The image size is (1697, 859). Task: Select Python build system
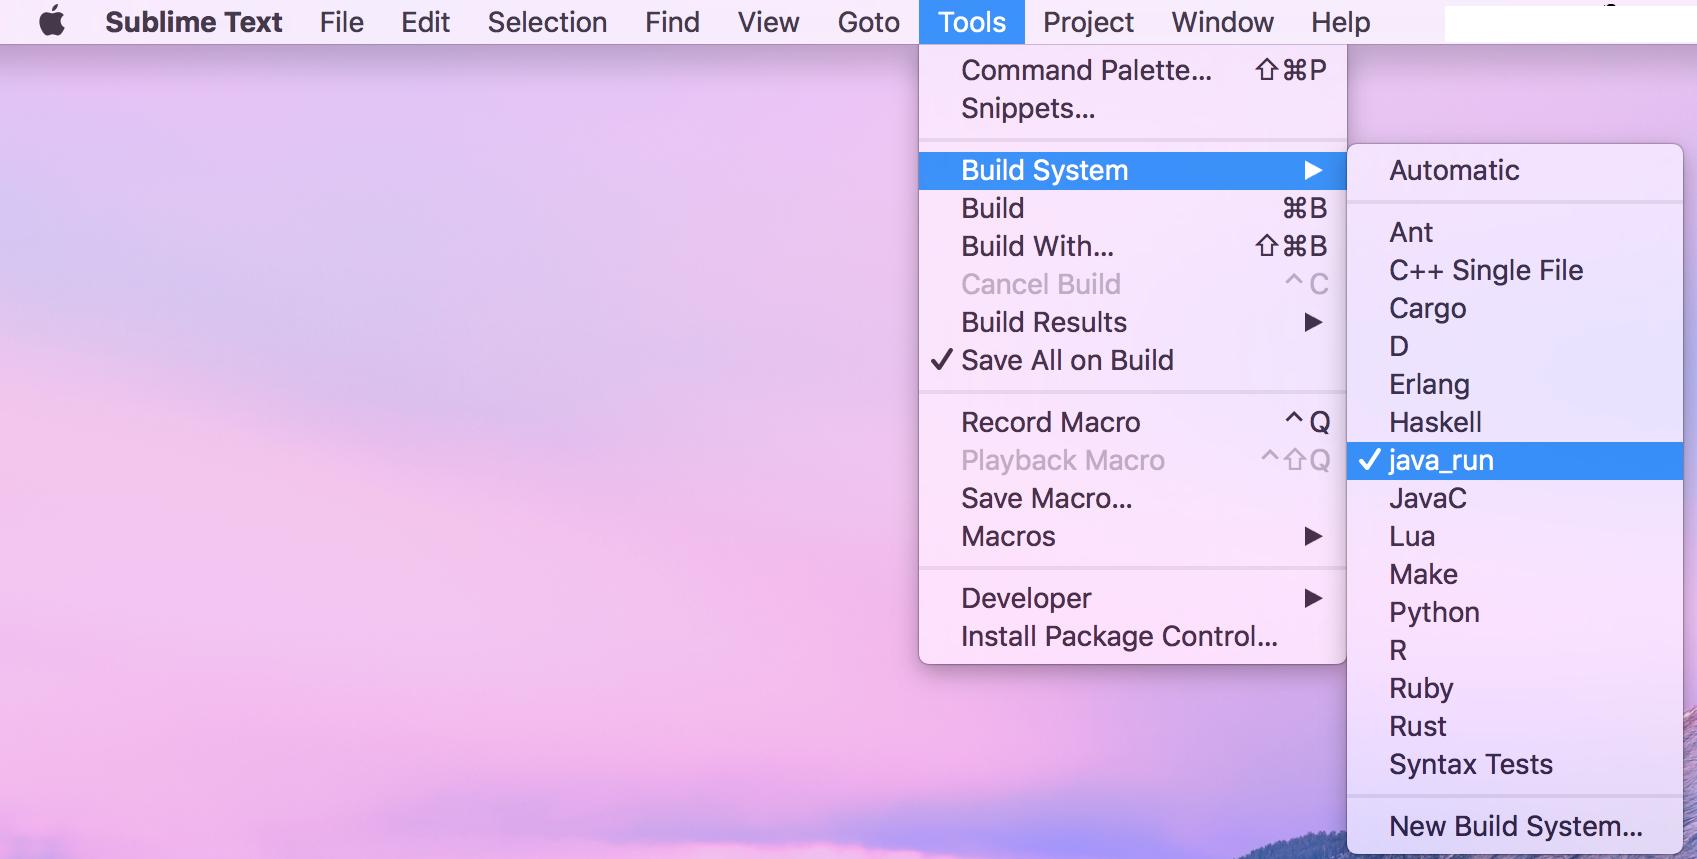coord(1434,612)
